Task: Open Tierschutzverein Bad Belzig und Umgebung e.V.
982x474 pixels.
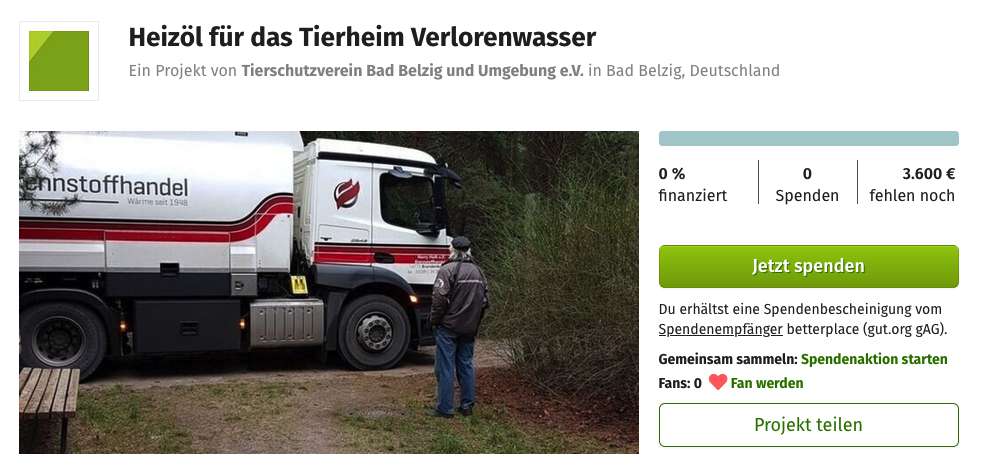Action: tap(412, 71)
